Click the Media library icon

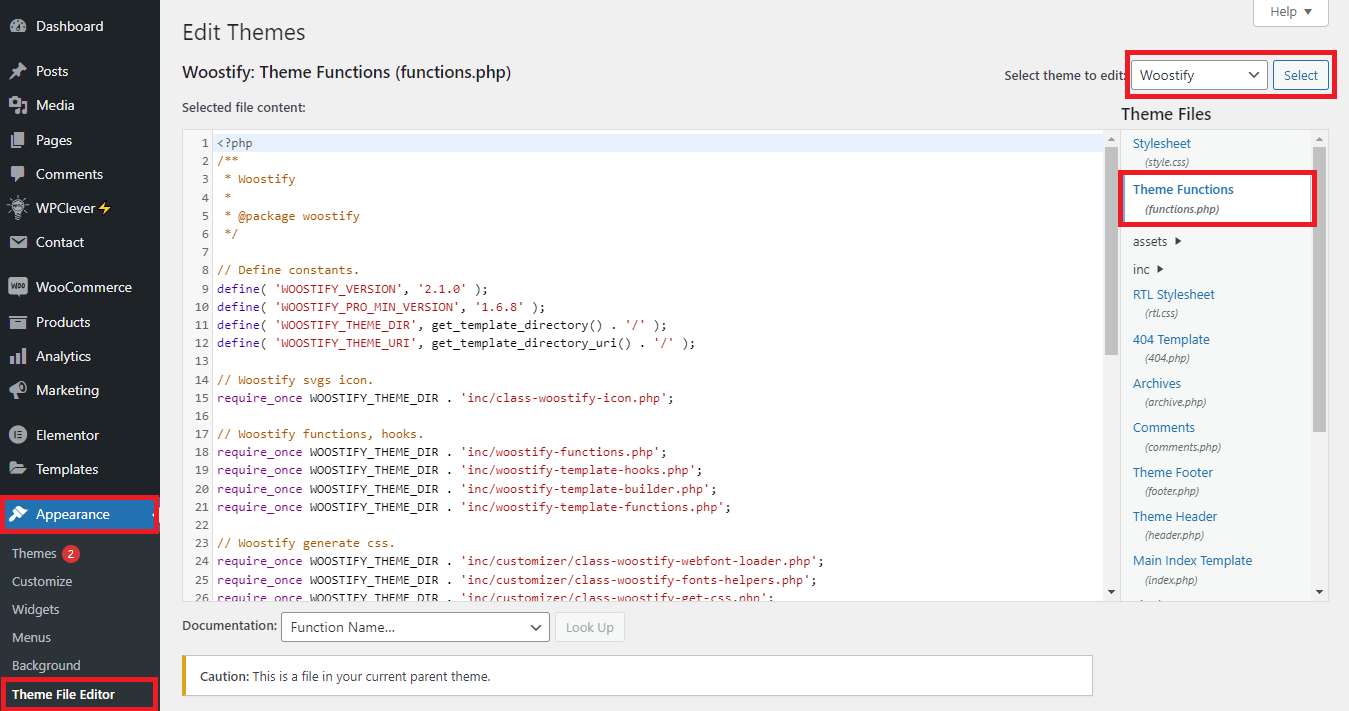pyautogui.click(x=18, y=105)
